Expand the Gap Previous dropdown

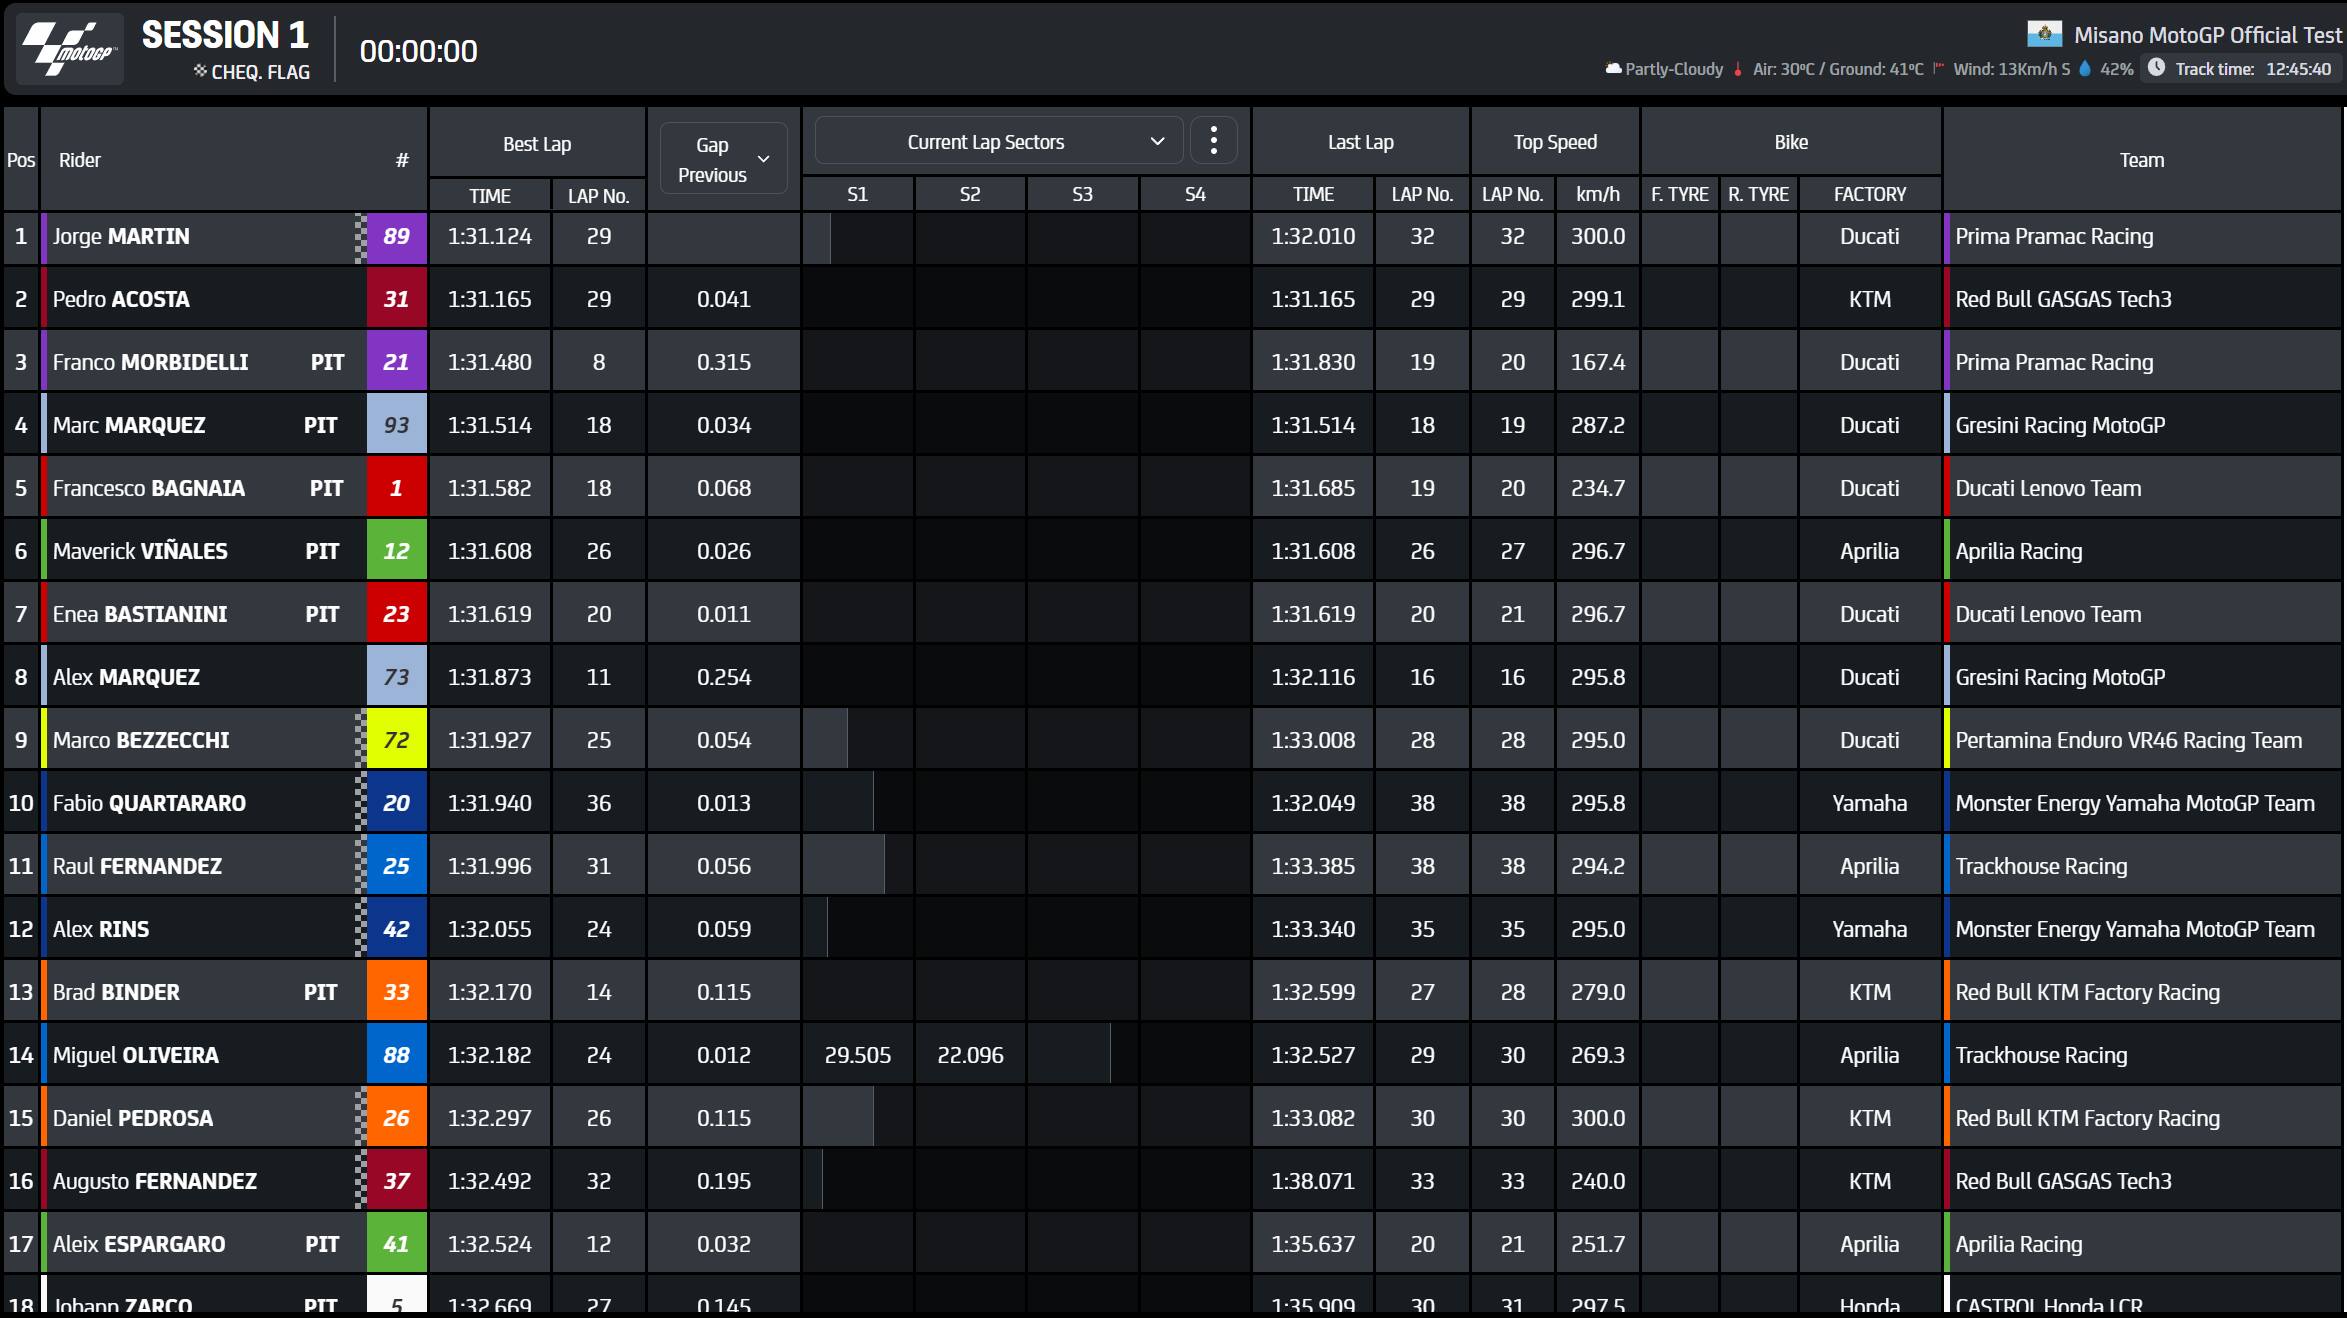coord(724,159)
